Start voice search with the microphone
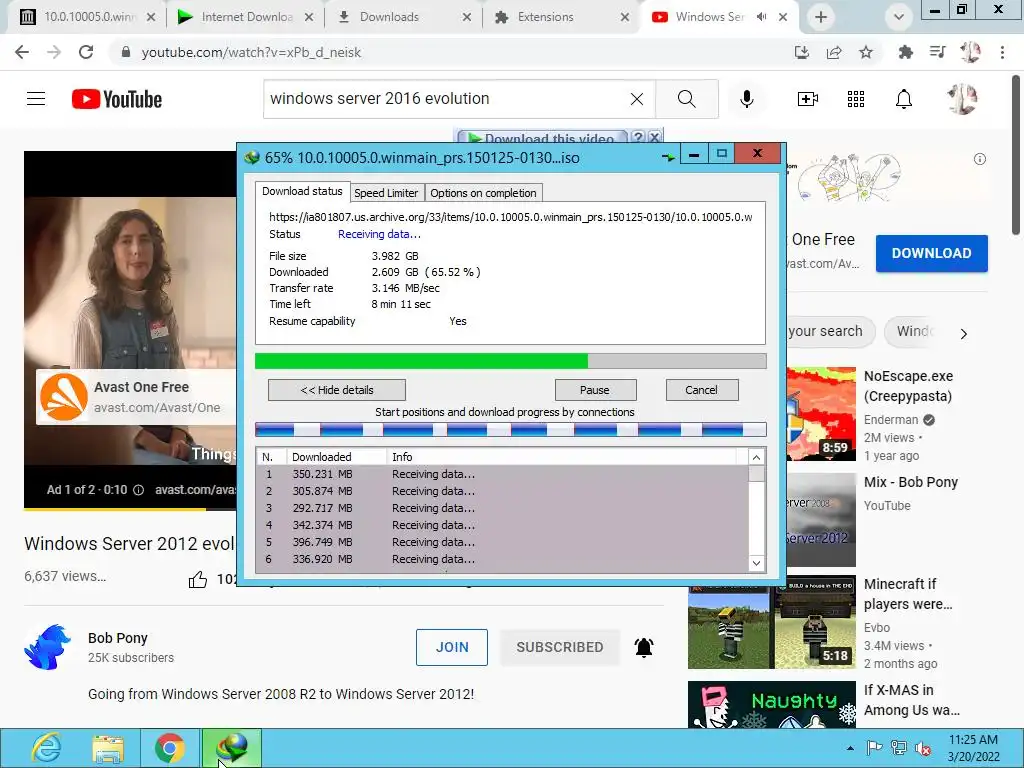1024x768 pixels. tap(747, 99)
